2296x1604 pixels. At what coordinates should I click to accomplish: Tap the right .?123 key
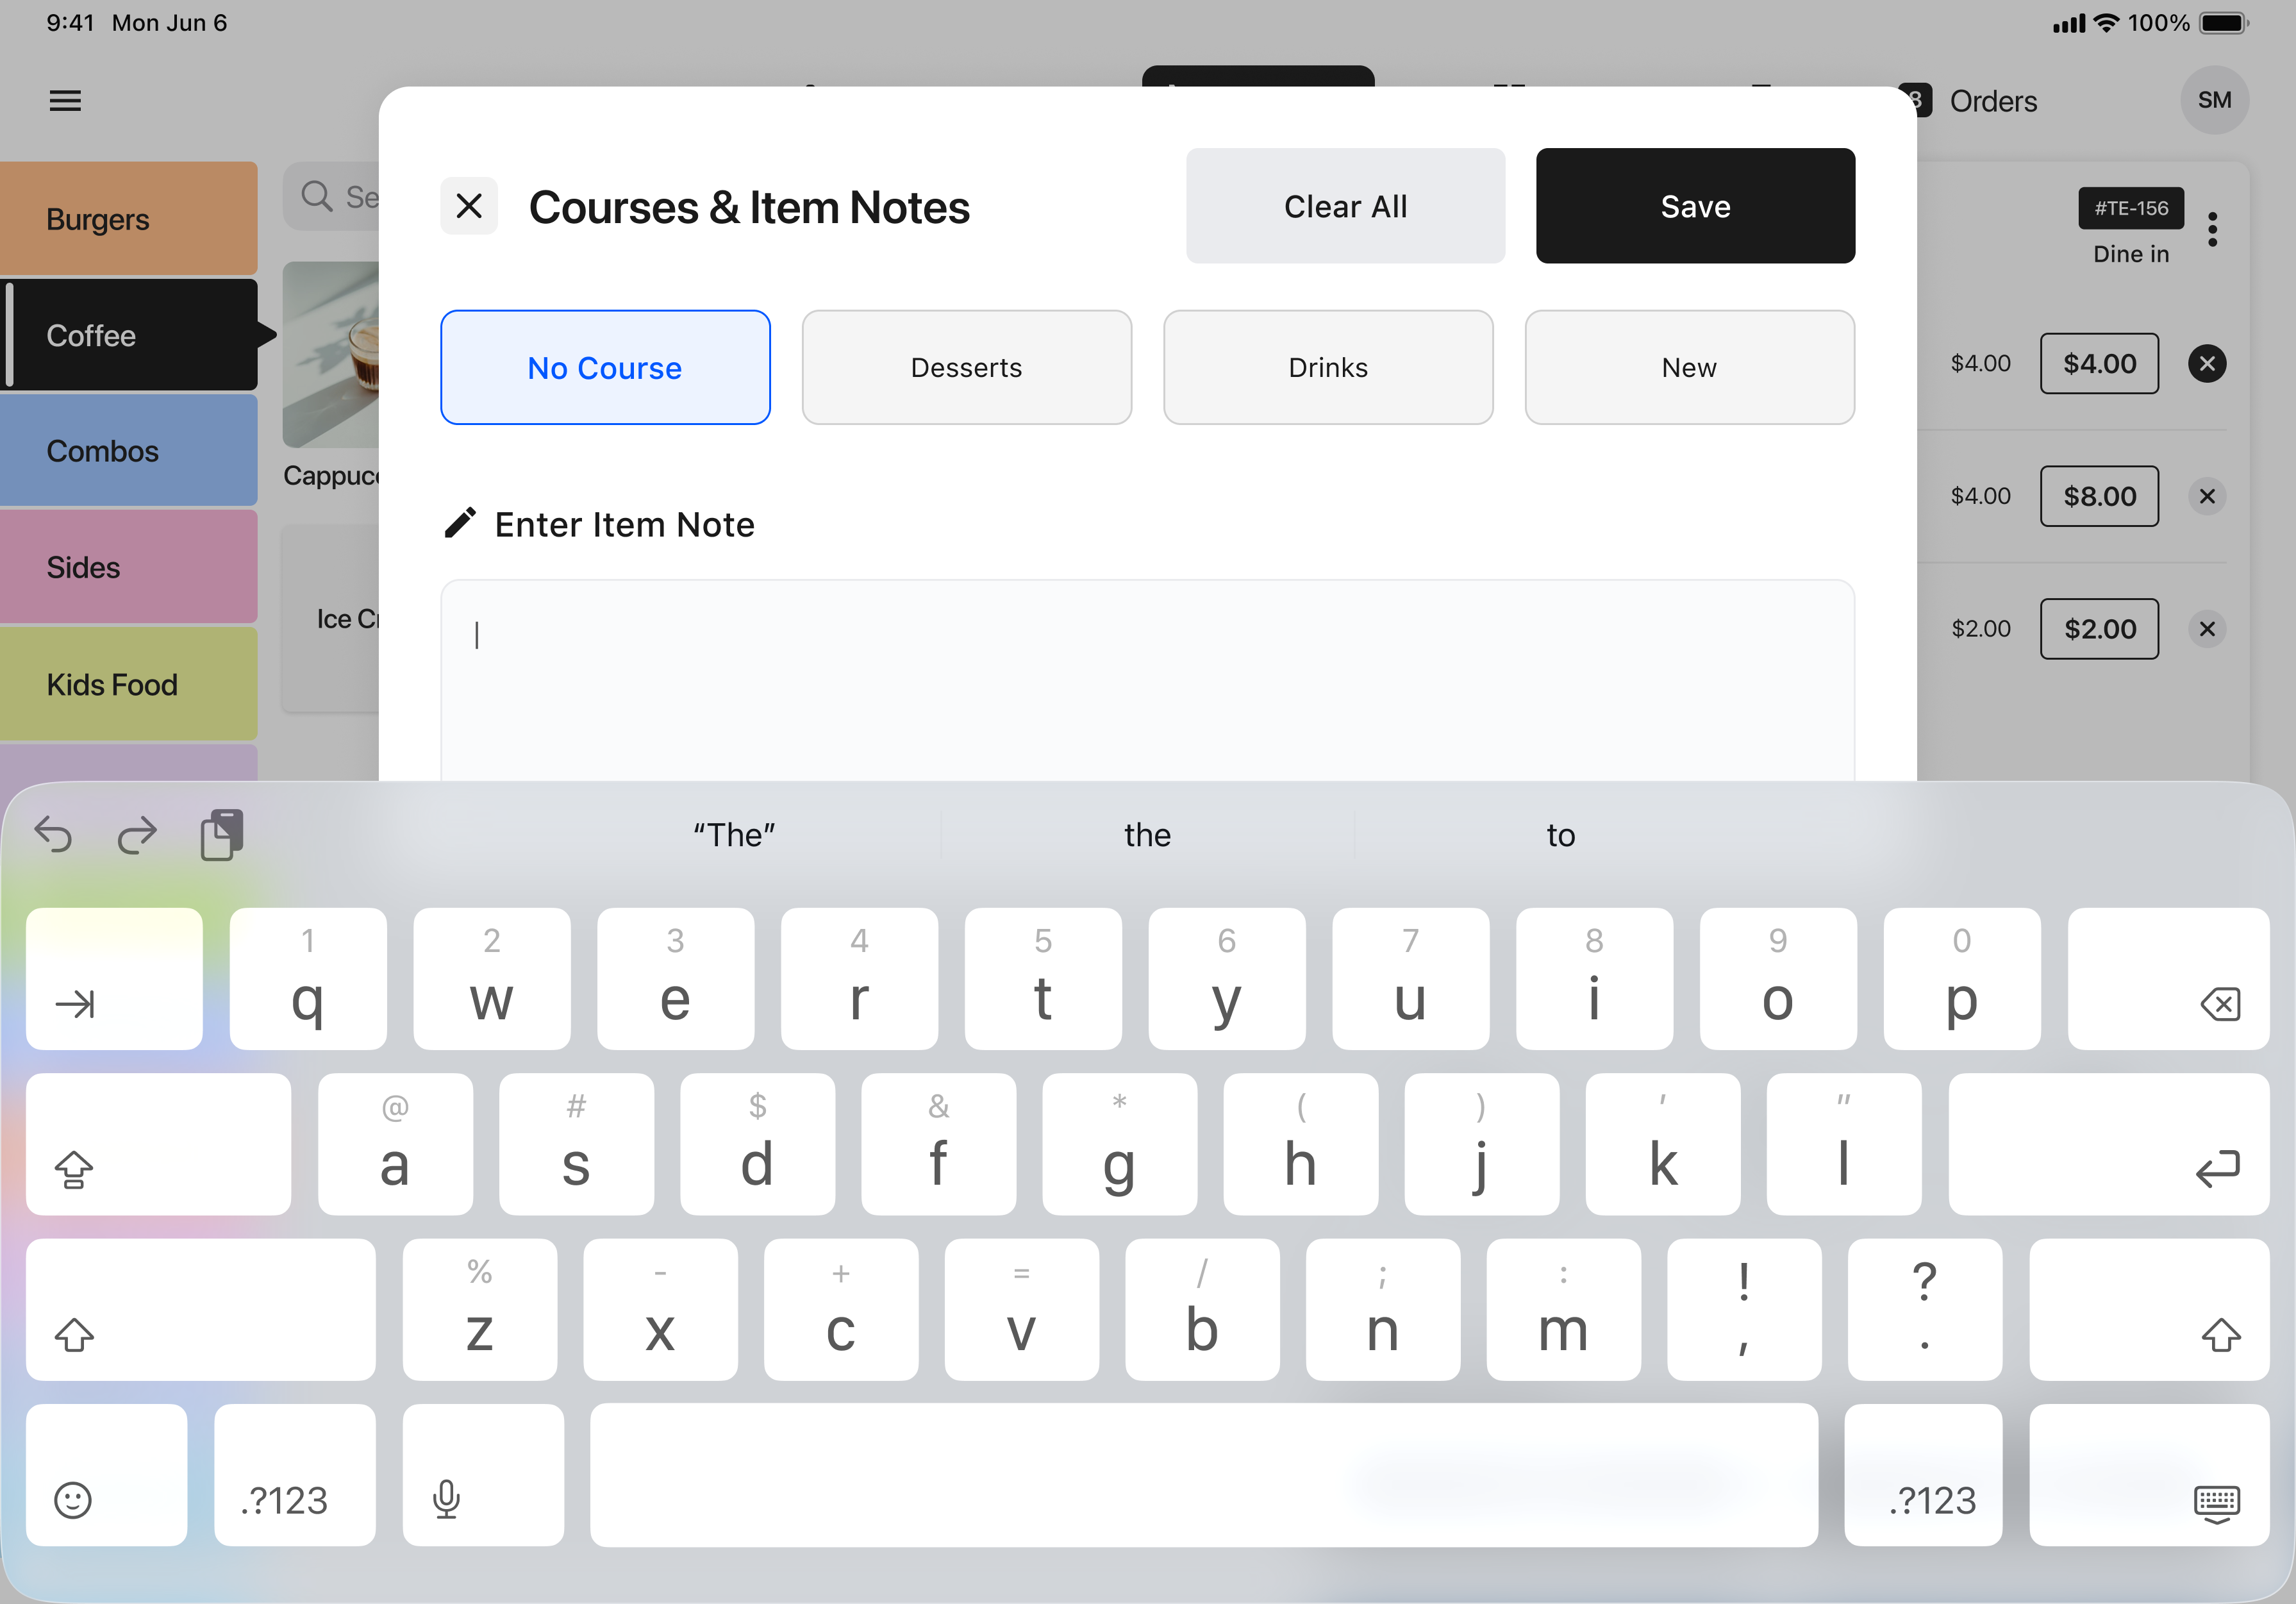1923,1476
